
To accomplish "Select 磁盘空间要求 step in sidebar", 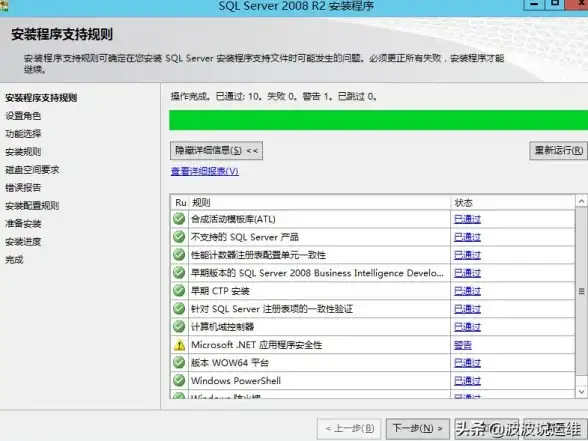I will coord(32,170).
